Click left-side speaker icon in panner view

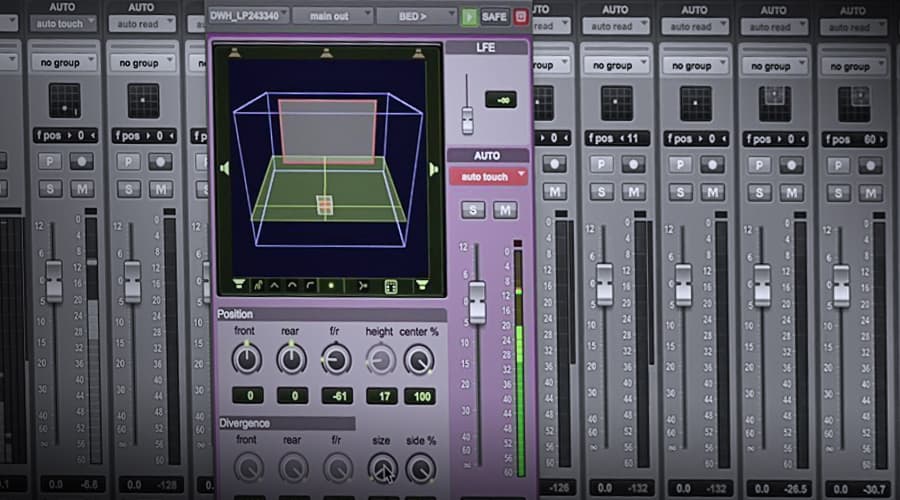click(x=224, y=168)
